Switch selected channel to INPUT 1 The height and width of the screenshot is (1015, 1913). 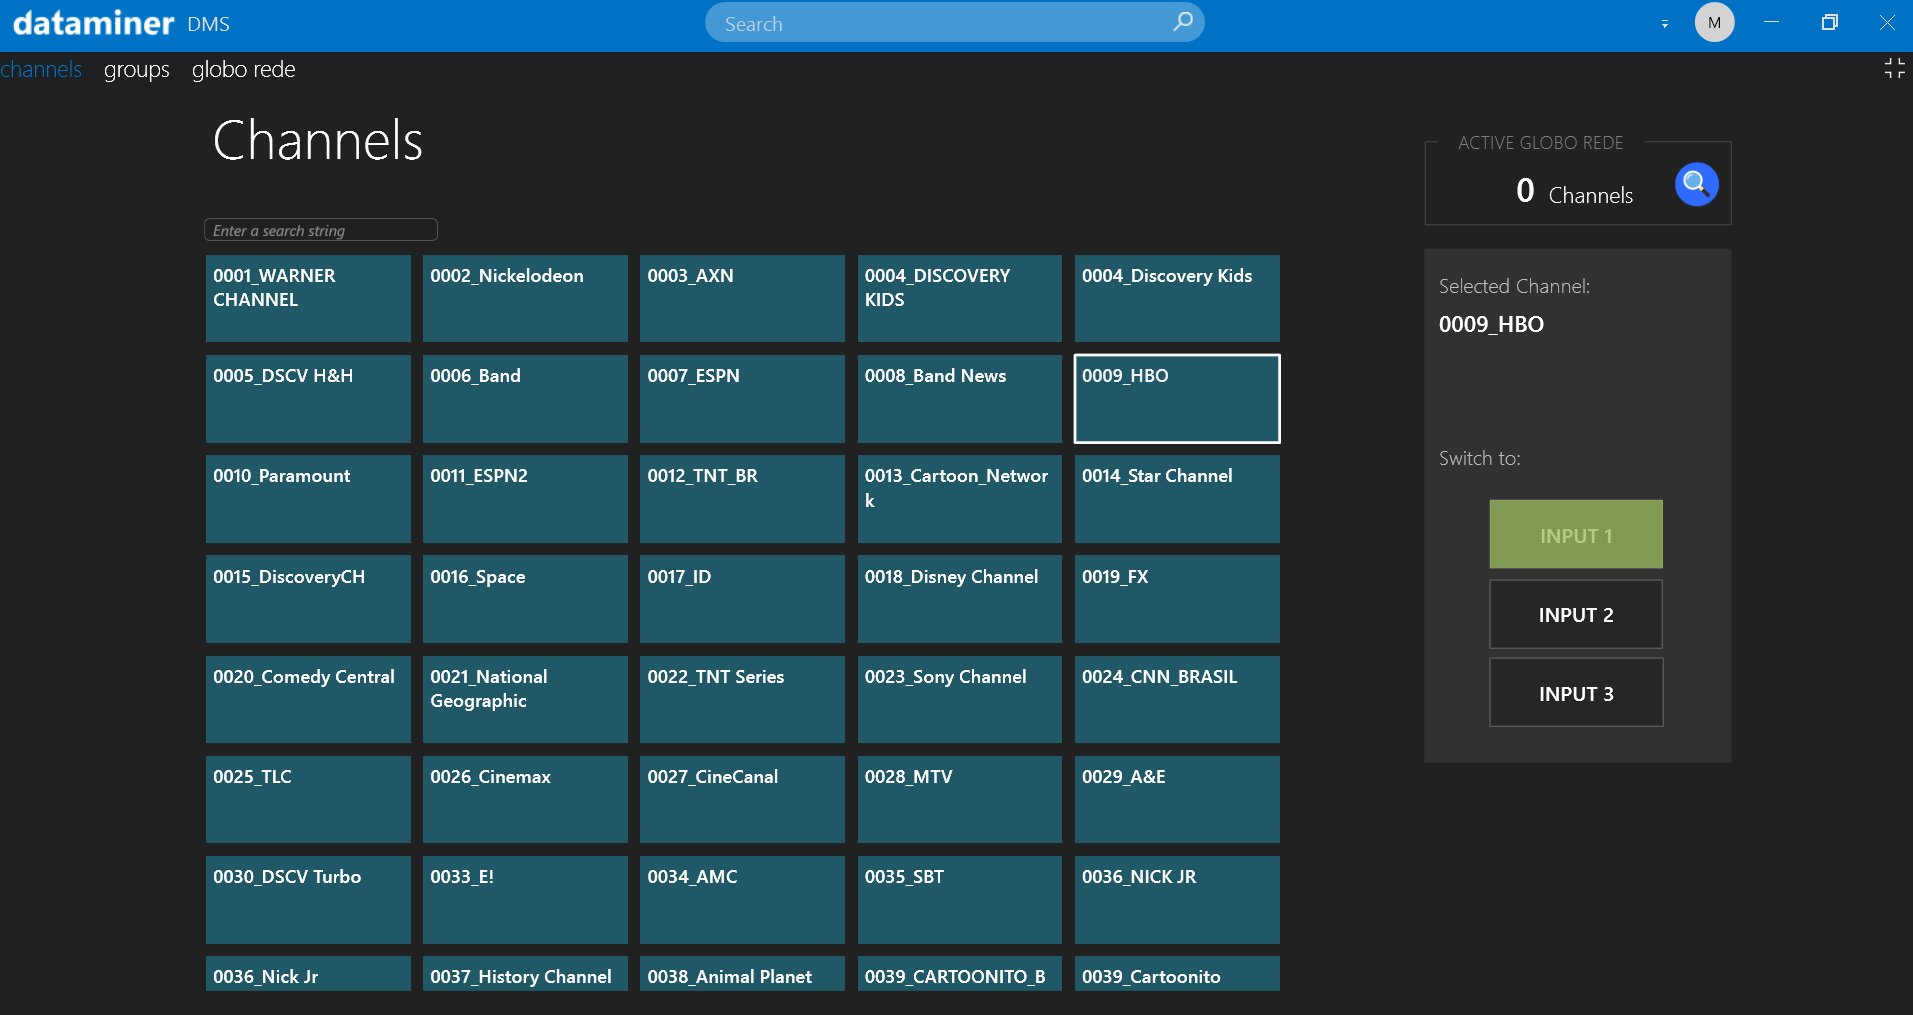pyautogui.click(x=1576, y=535)
